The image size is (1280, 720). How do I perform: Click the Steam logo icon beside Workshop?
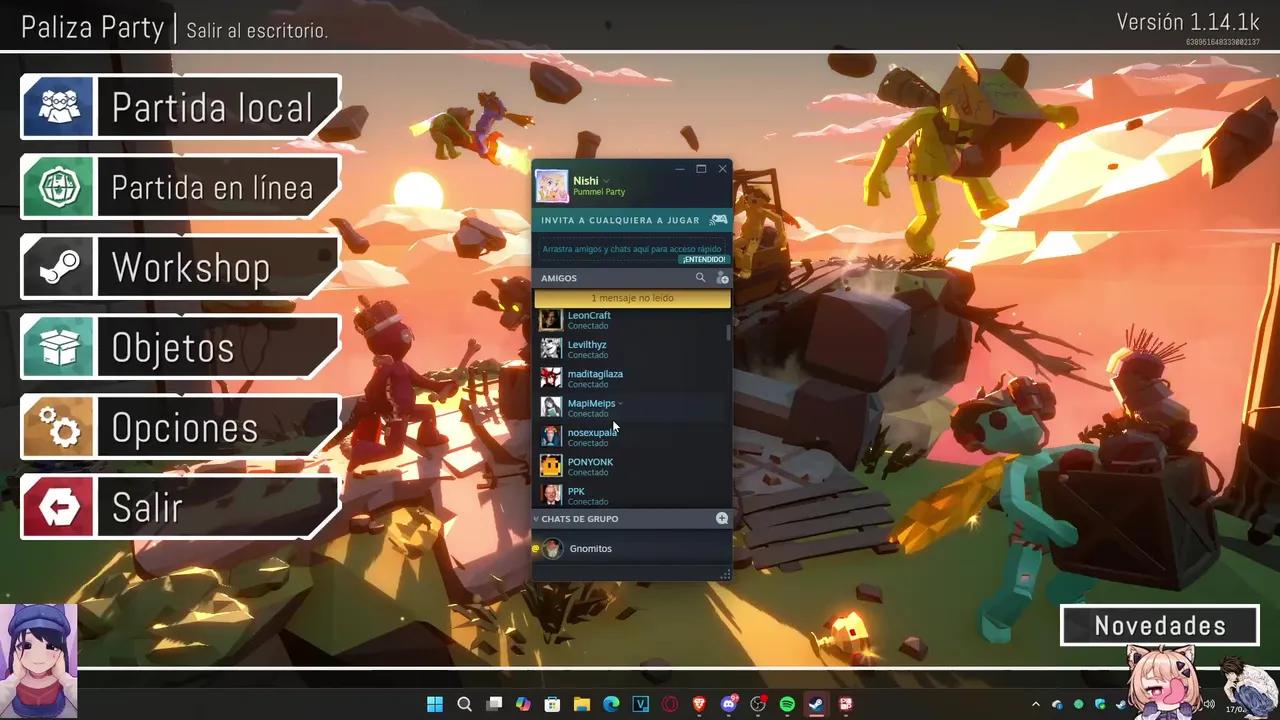point(59,267)
